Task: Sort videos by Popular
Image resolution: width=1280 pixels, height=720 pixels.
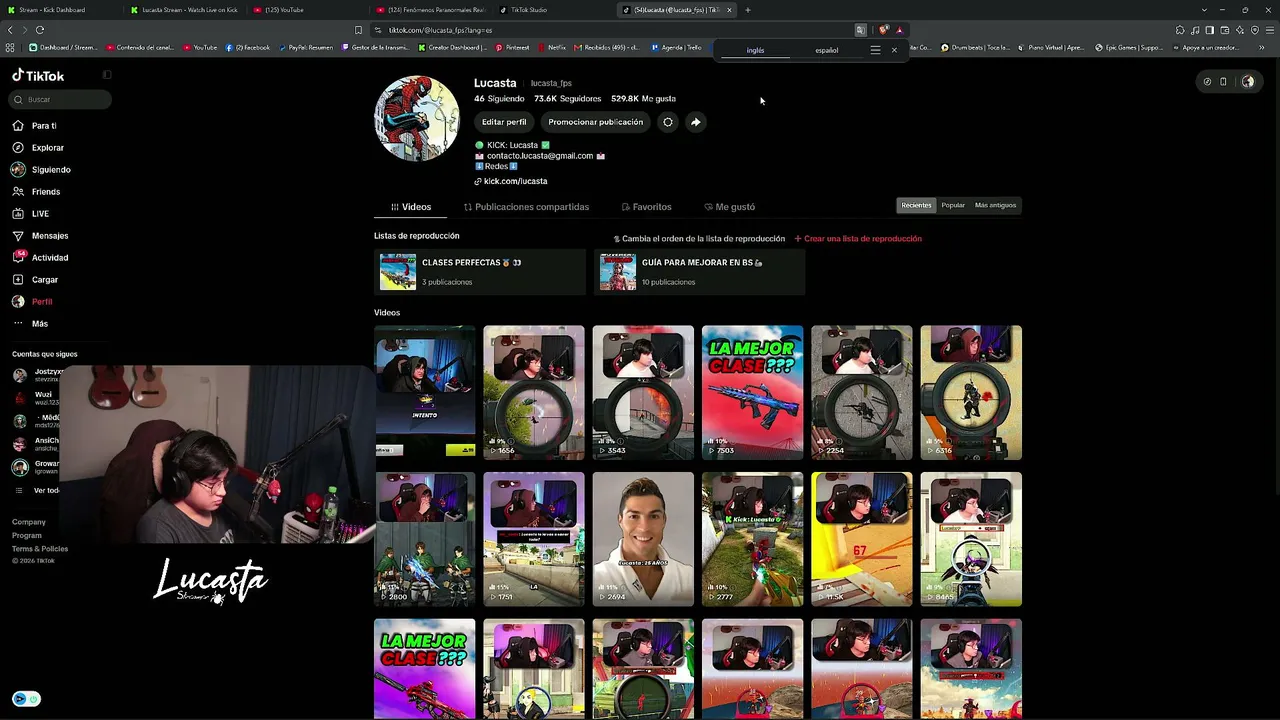Action: (x=953, y=205)
